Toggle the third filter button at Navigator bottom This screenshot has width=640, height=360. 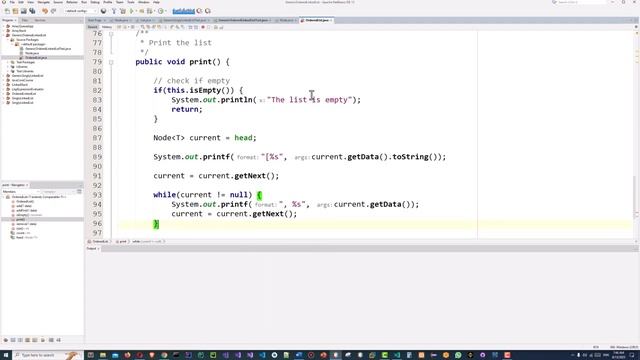20,340
